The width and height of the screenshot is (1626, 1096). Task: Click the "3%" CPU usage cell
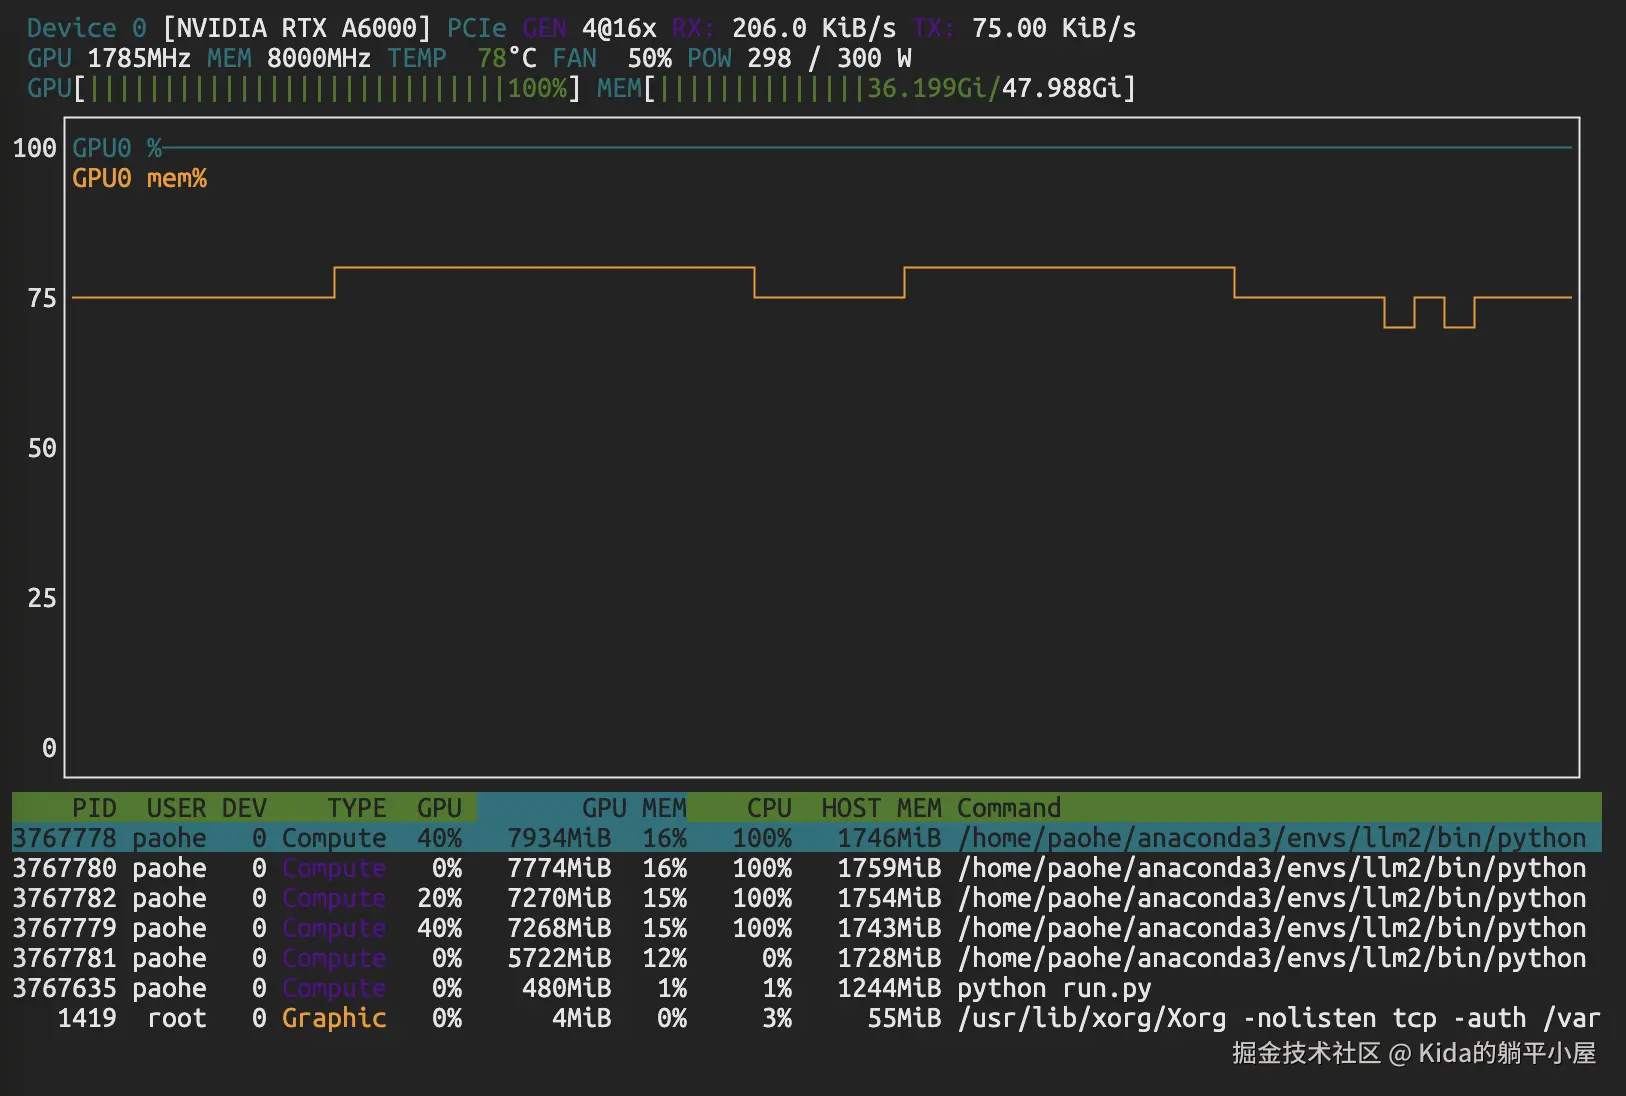(x=777, y=1018)
